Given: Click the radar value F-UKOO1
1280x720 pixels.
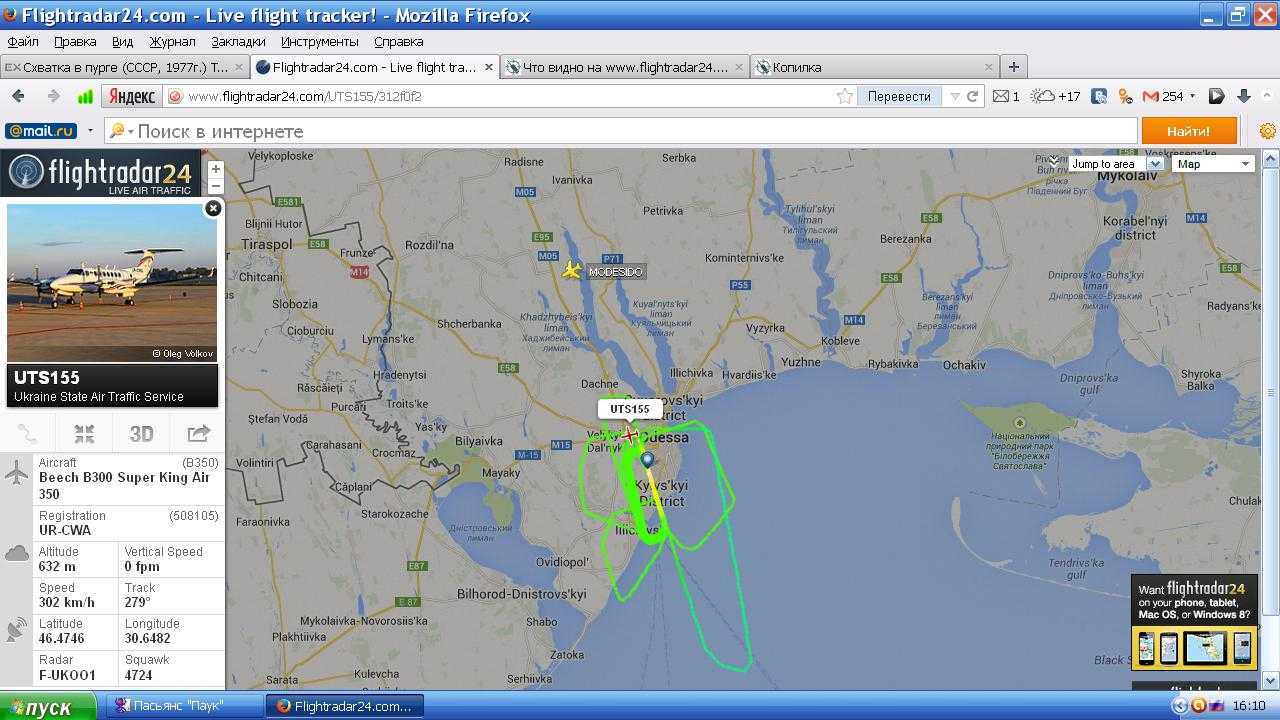Looking at the screenshot, I should point(67,675).
